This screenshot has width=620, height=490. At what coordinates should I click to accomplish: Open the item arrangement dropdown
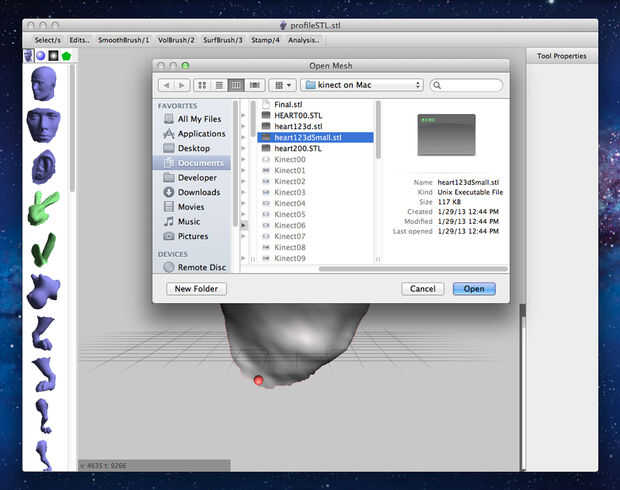282,85
